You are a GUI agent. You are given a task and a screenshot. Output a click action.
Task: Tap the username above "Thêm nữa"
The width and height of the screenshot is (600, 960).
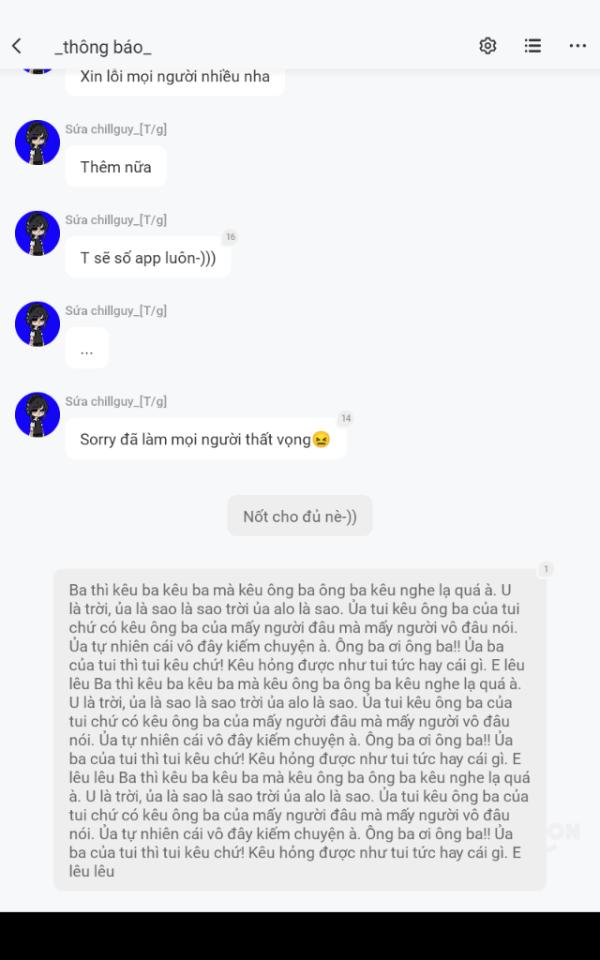tap(116, 129)
